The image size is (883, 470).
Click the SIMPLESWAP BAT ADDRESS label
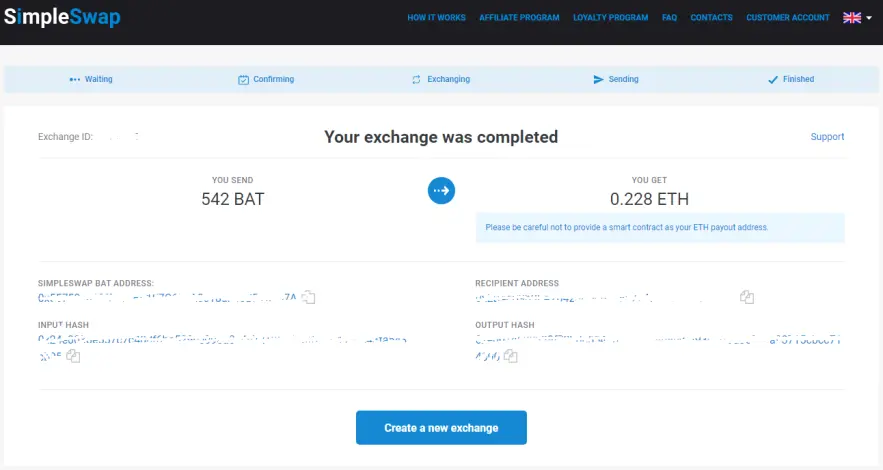point(96,283)
